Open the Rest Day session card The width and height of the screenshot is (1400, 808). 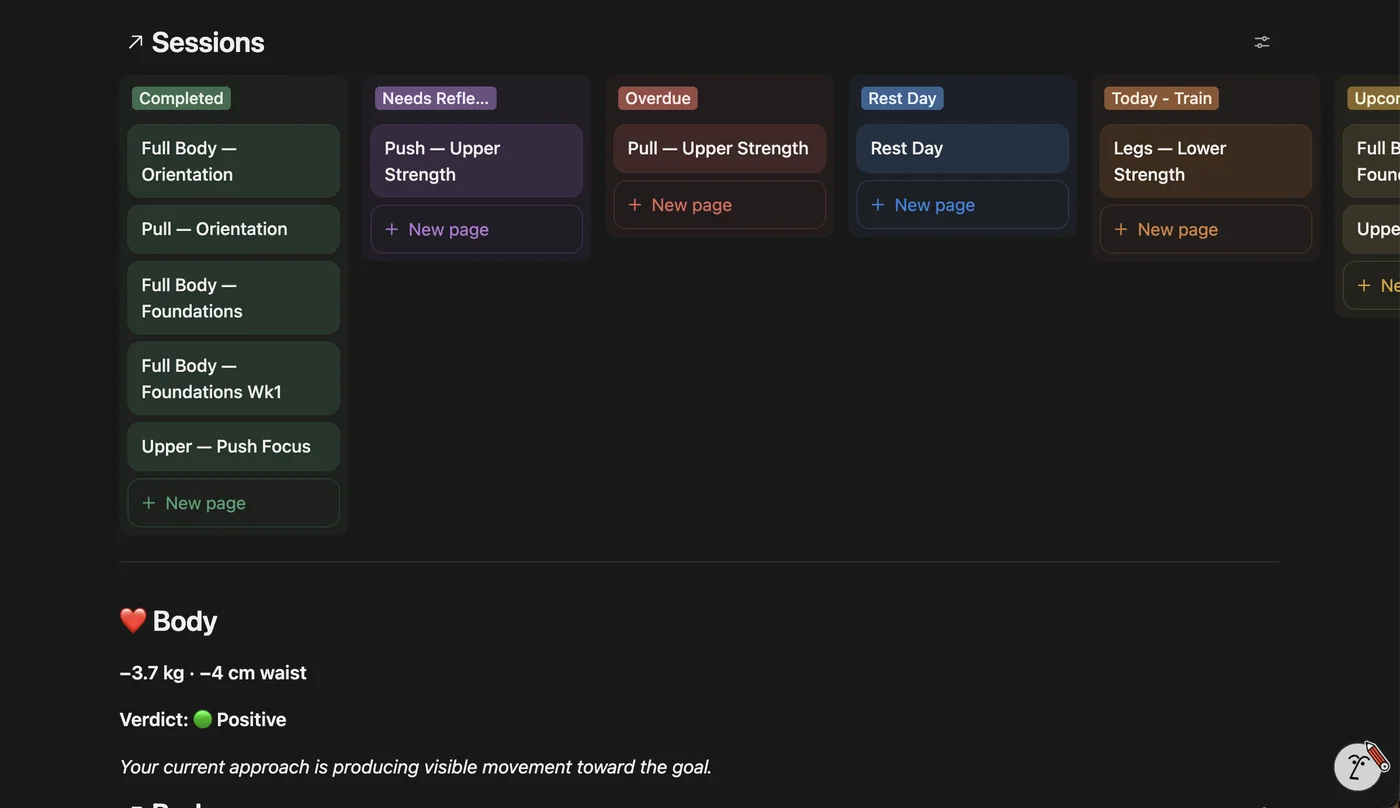coord(963,148)
